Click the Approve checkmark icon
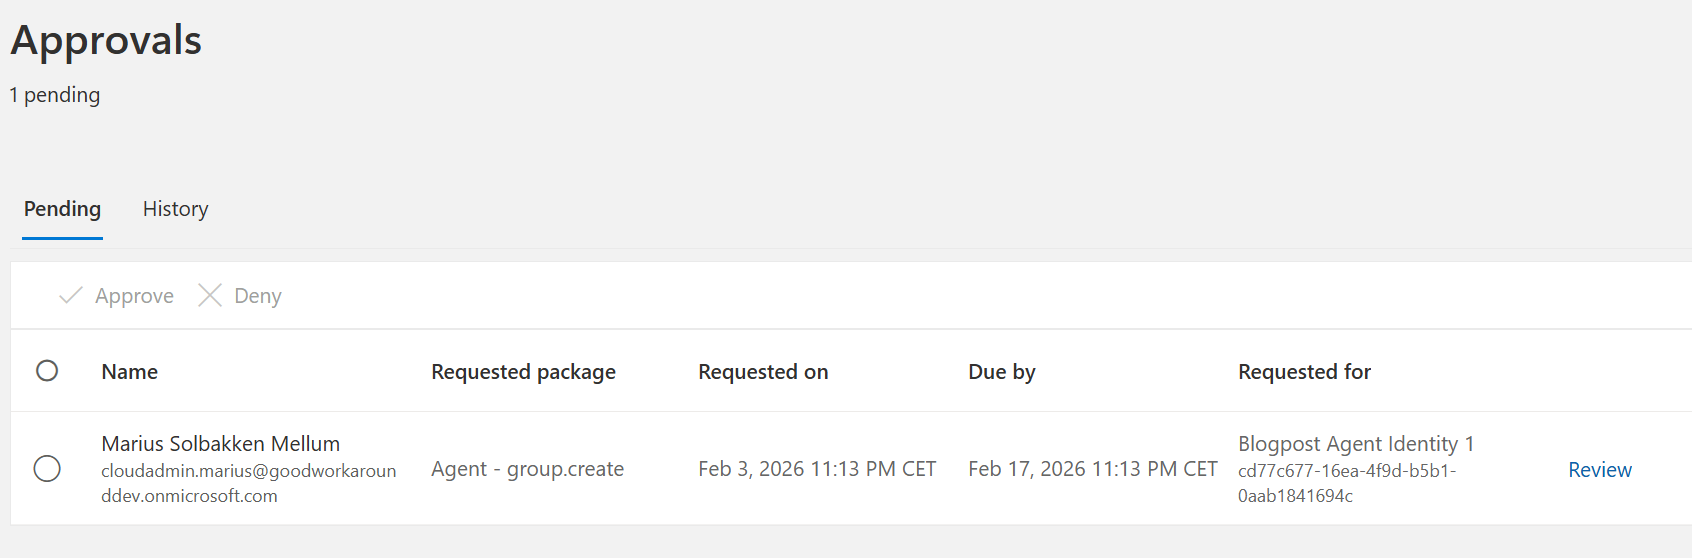 tap(70, 295)
